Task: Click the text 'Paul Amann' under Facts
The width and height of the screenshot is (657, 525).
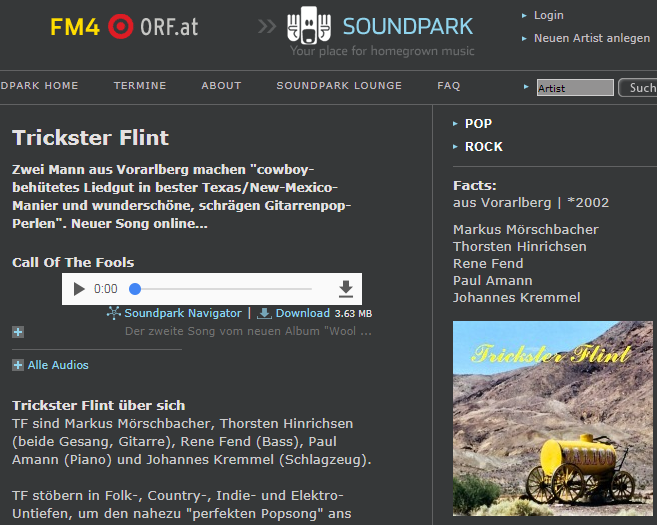Action: pyautogui.click(x=492, y=280)
